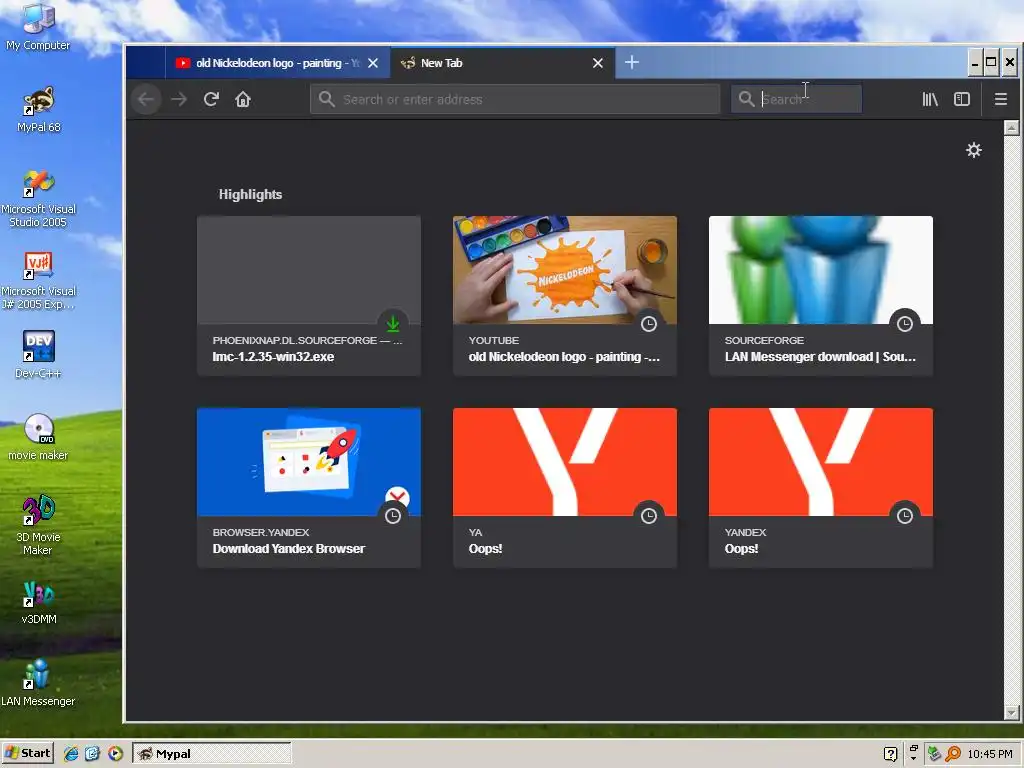The image size is (1024, 768).
Task: Click history clock badge on Yandex Browser card
Action: click(392, 515)
